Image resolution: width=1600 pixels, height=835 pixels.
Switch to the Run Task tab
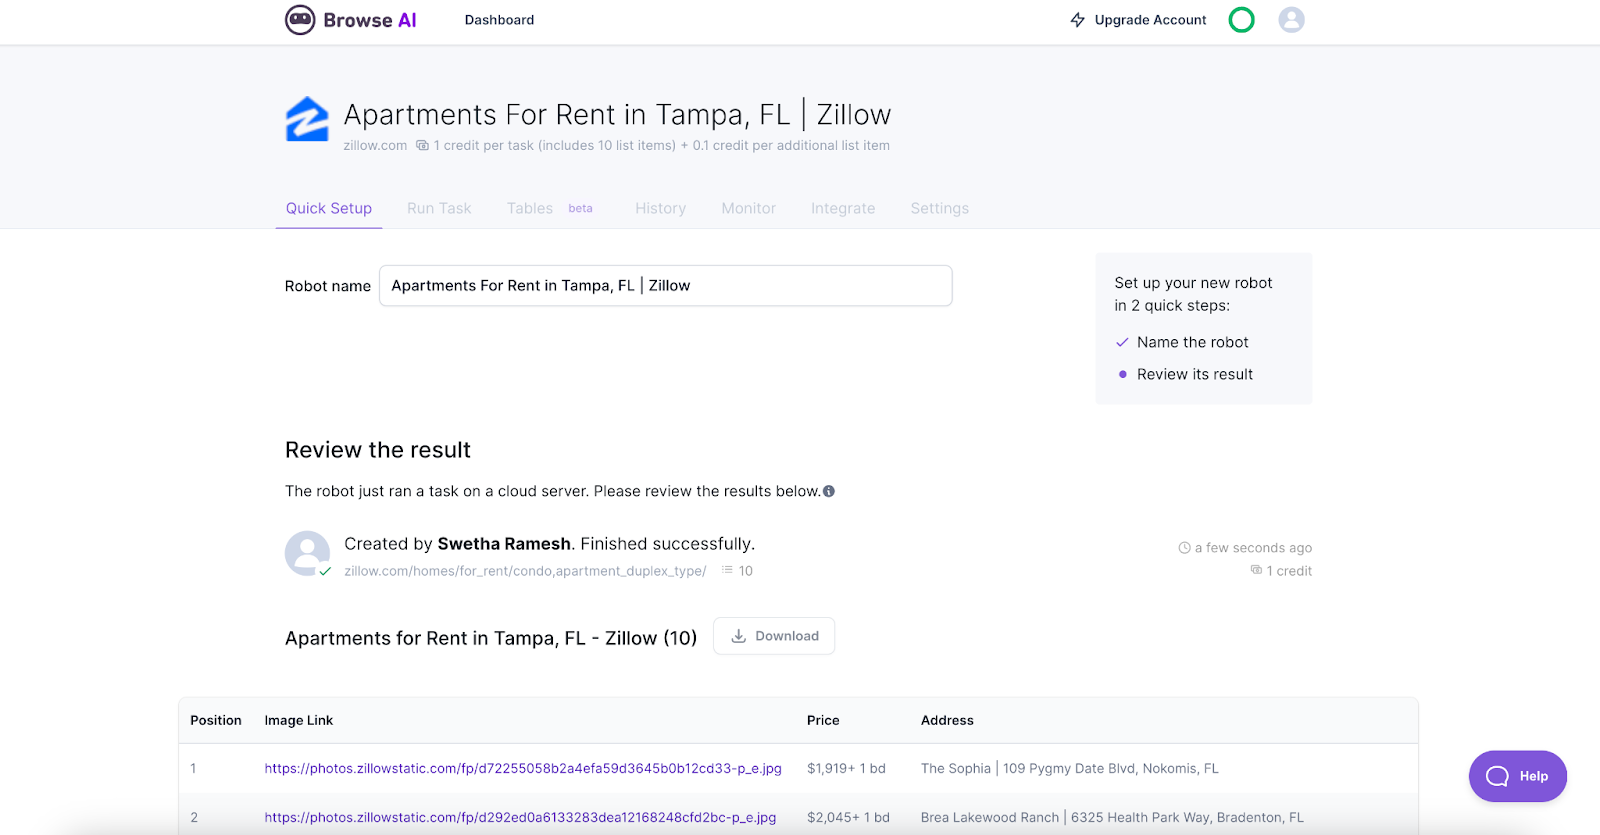click(x=439, y=208)
